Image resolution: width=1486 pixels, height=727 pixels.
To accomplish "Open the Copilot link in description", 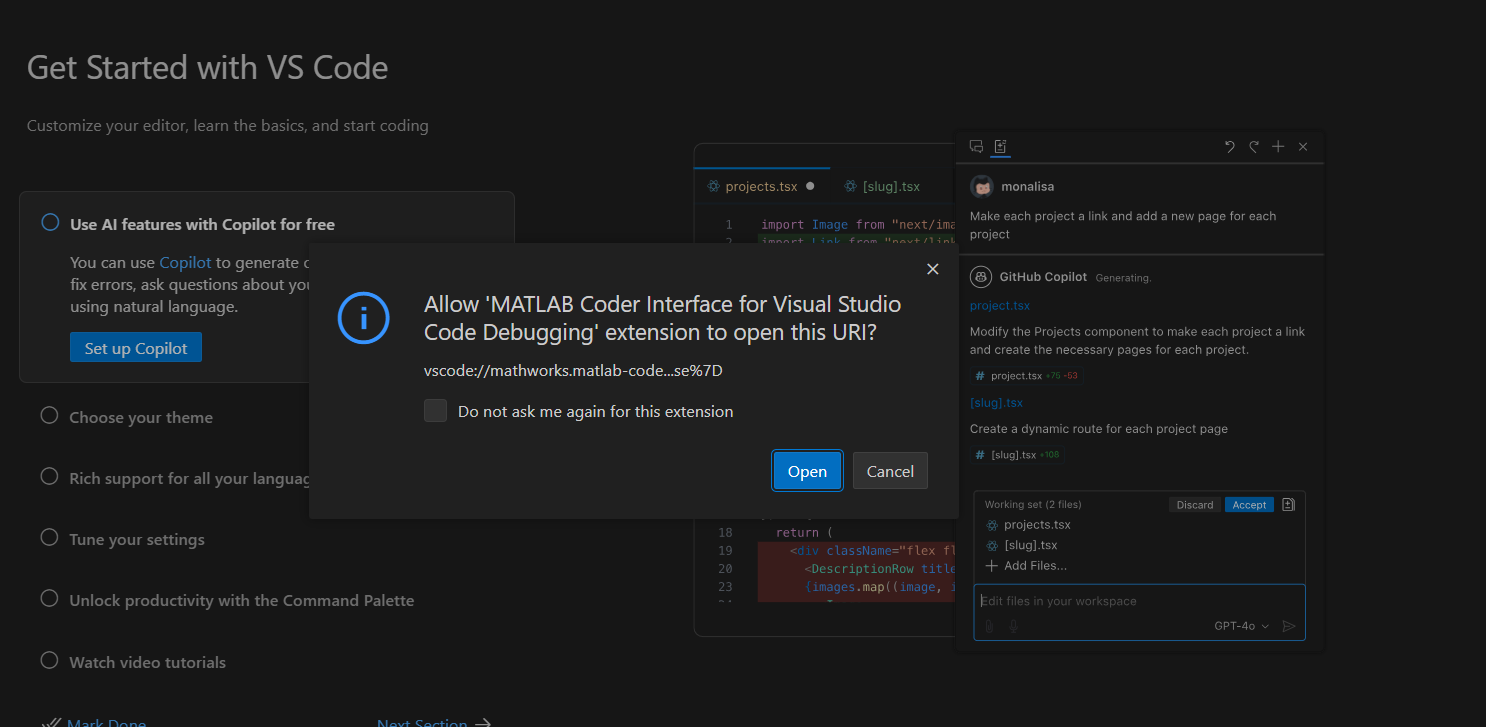I will [185, 262].
